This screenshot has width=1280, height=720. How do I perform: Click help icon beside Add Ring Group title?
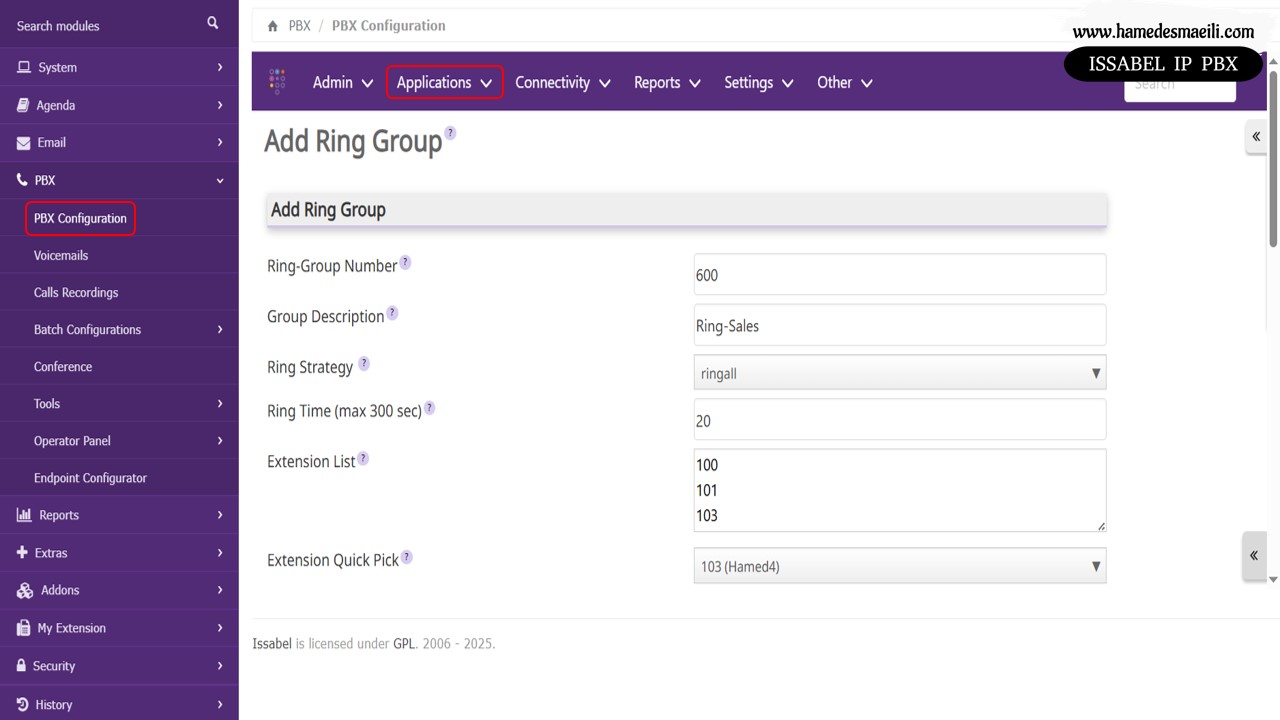pos(450,133)
